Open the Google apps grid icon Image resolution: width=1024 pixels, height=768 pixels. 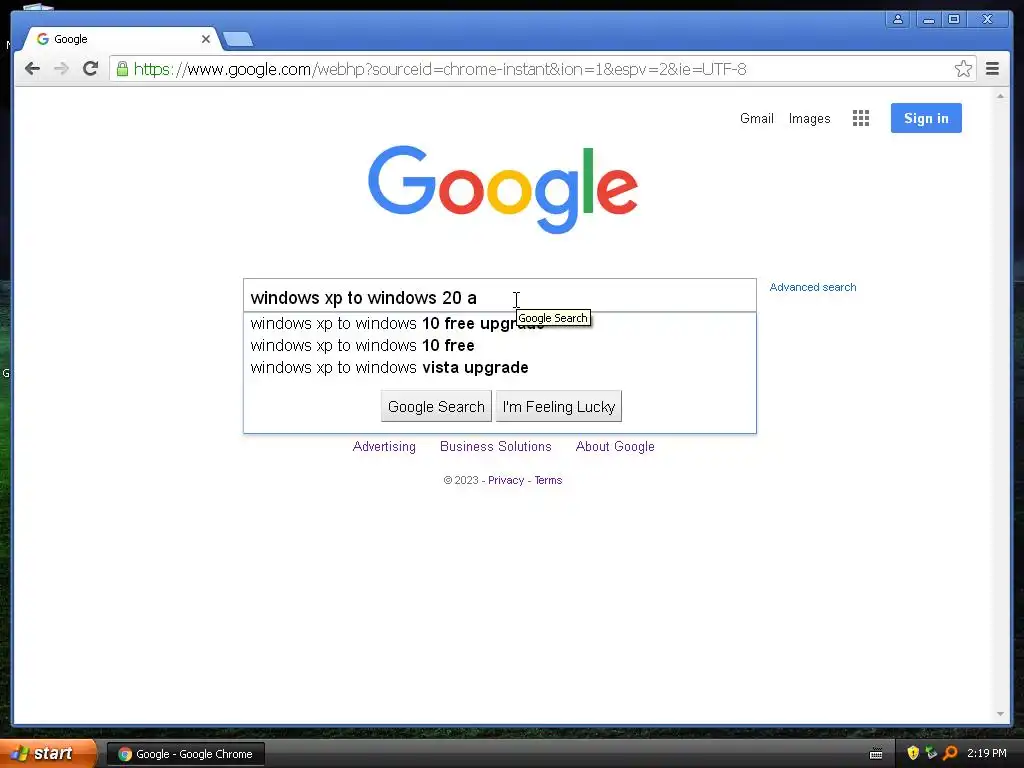point(861,118)
